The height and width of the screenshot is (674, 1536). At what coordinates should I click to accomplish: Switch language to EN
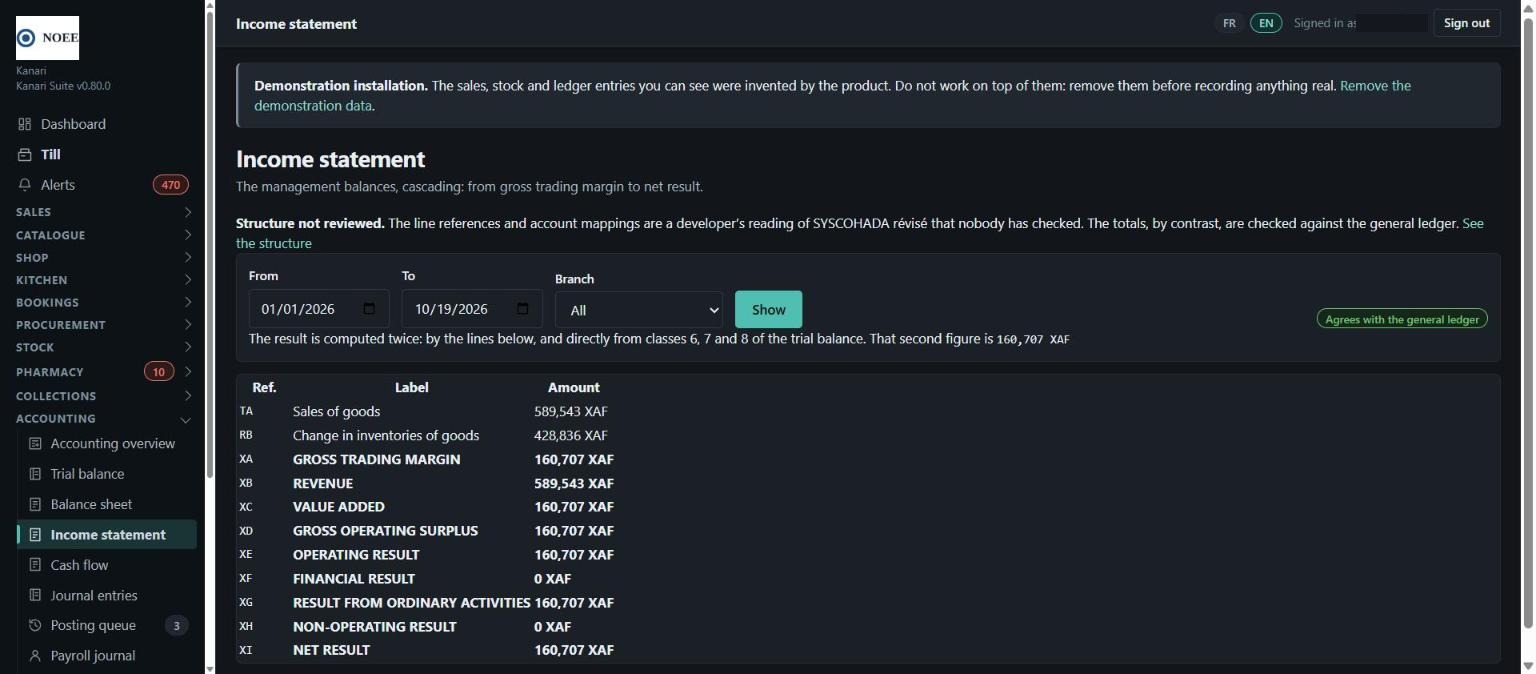(1266, 23)
